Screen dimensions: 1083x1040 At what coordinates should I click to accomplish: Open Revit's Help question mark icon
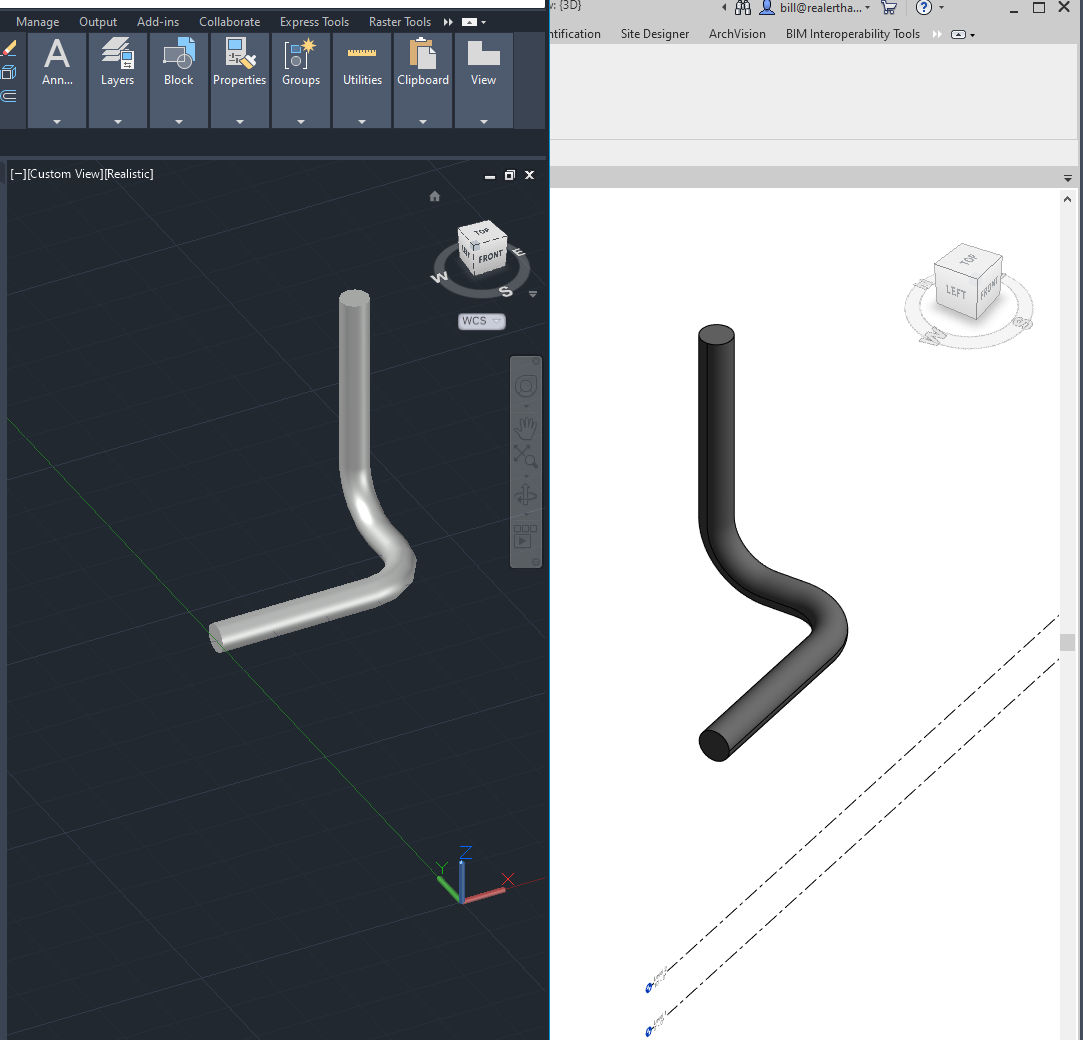(x=925, y=8)
